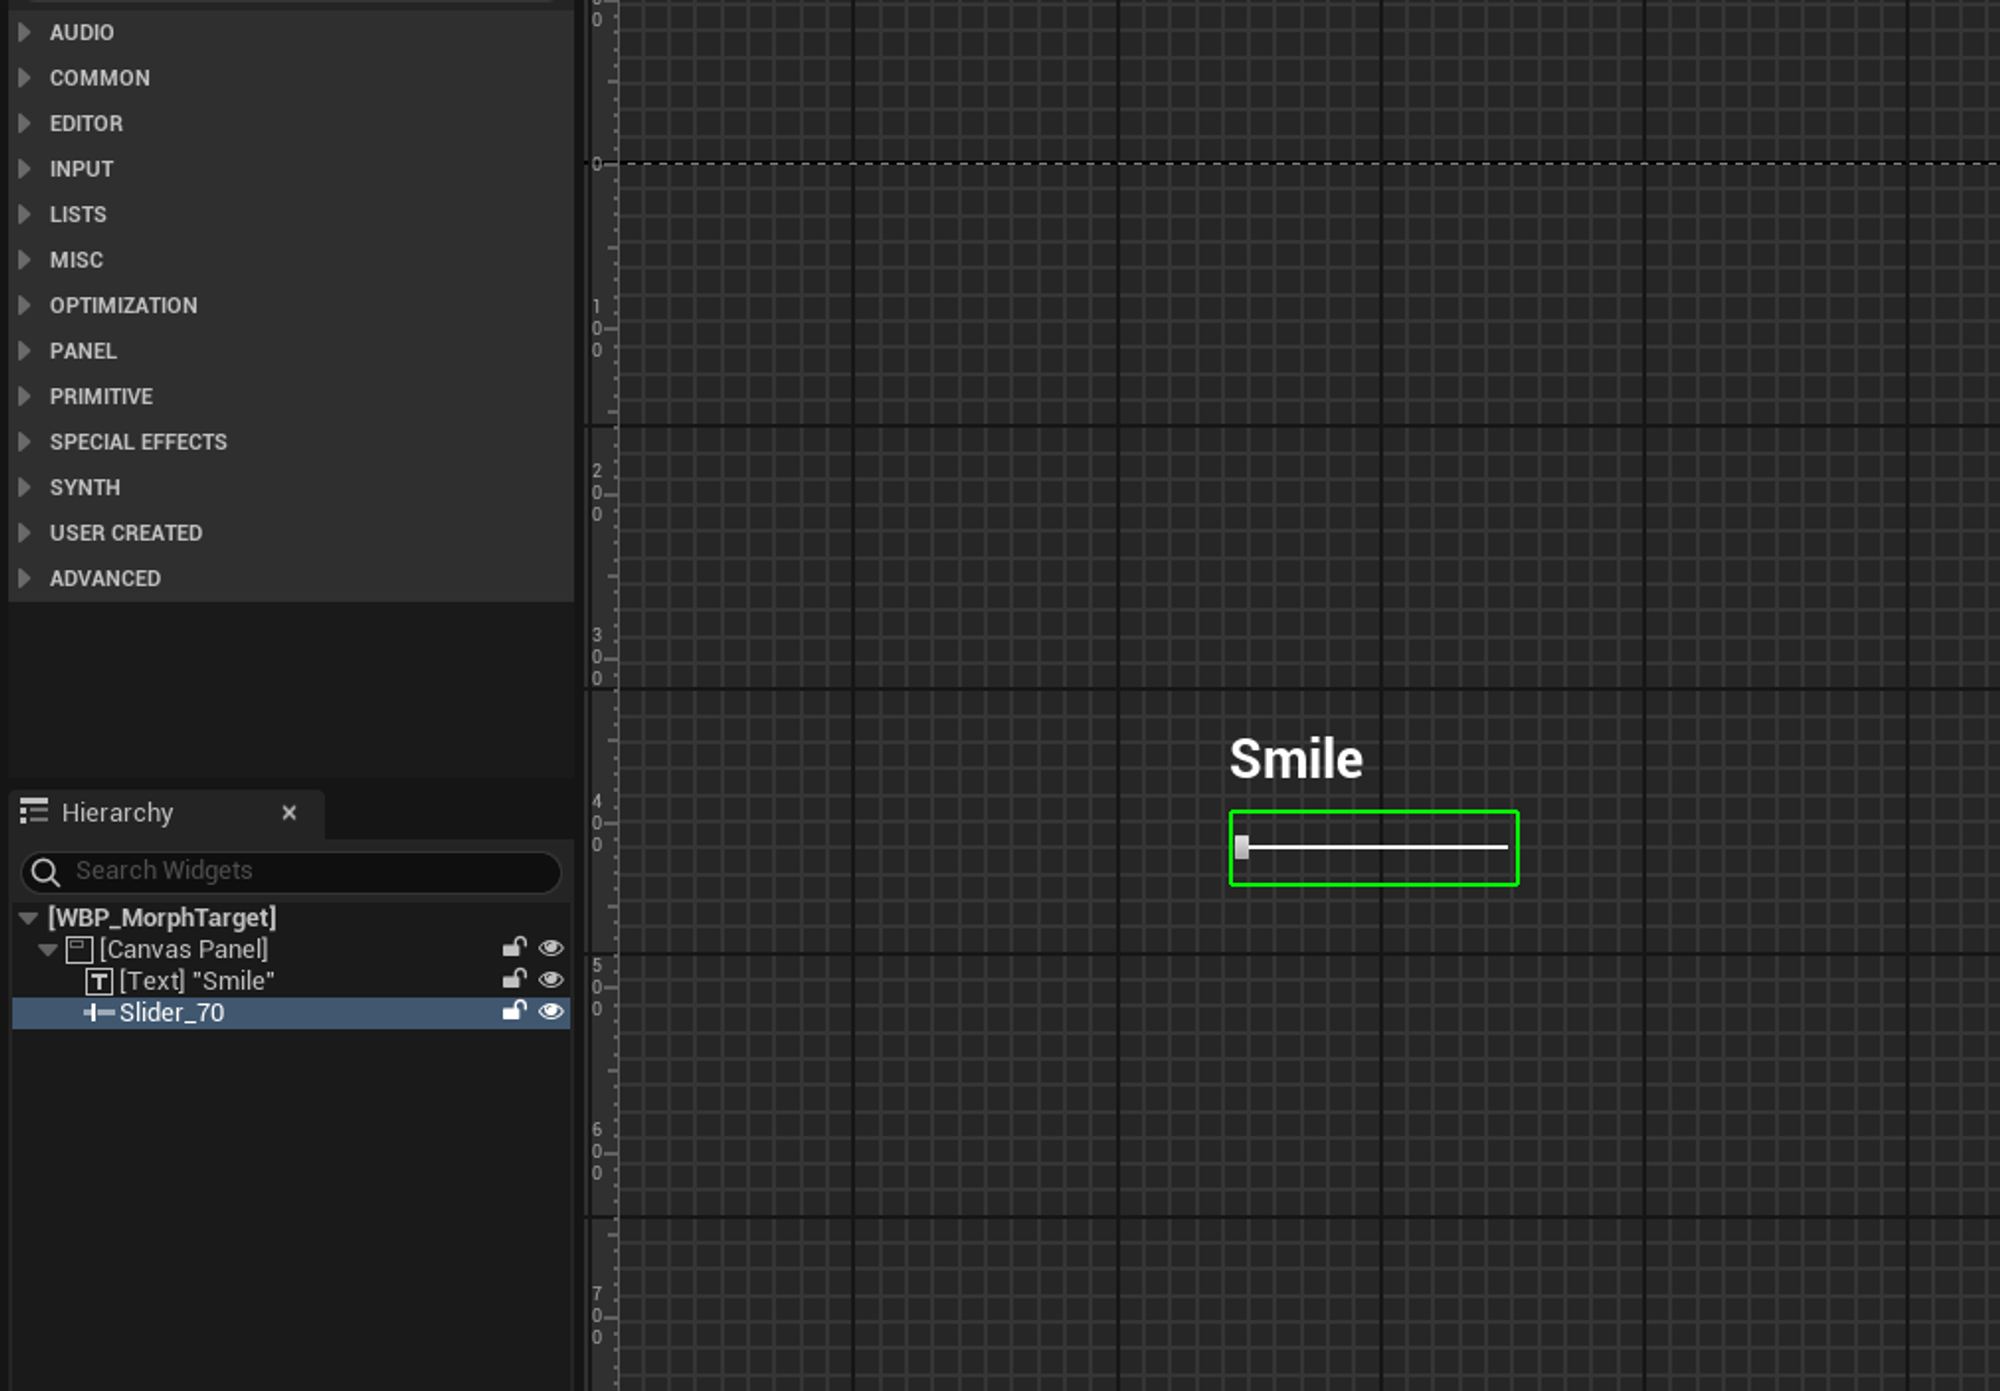Toggle visibility of the Smile text widget

click(551, 979)
